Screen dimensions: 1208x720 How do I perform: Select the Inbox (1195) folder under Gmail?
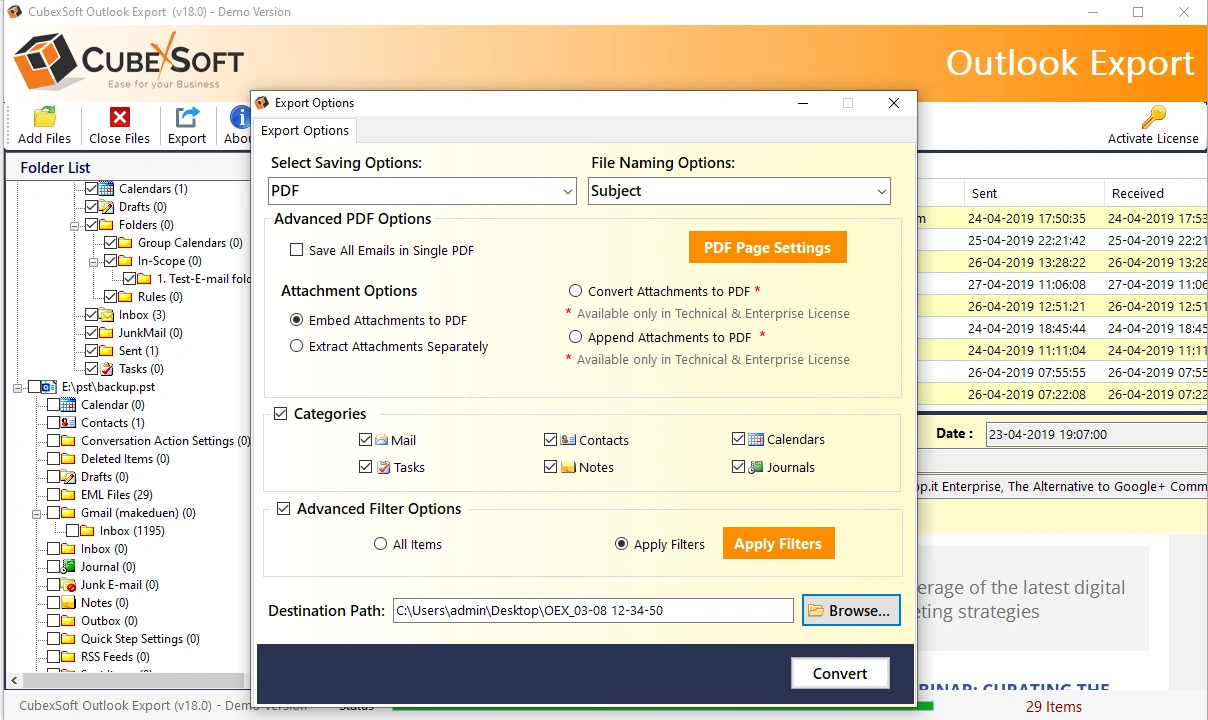[132, 531]
